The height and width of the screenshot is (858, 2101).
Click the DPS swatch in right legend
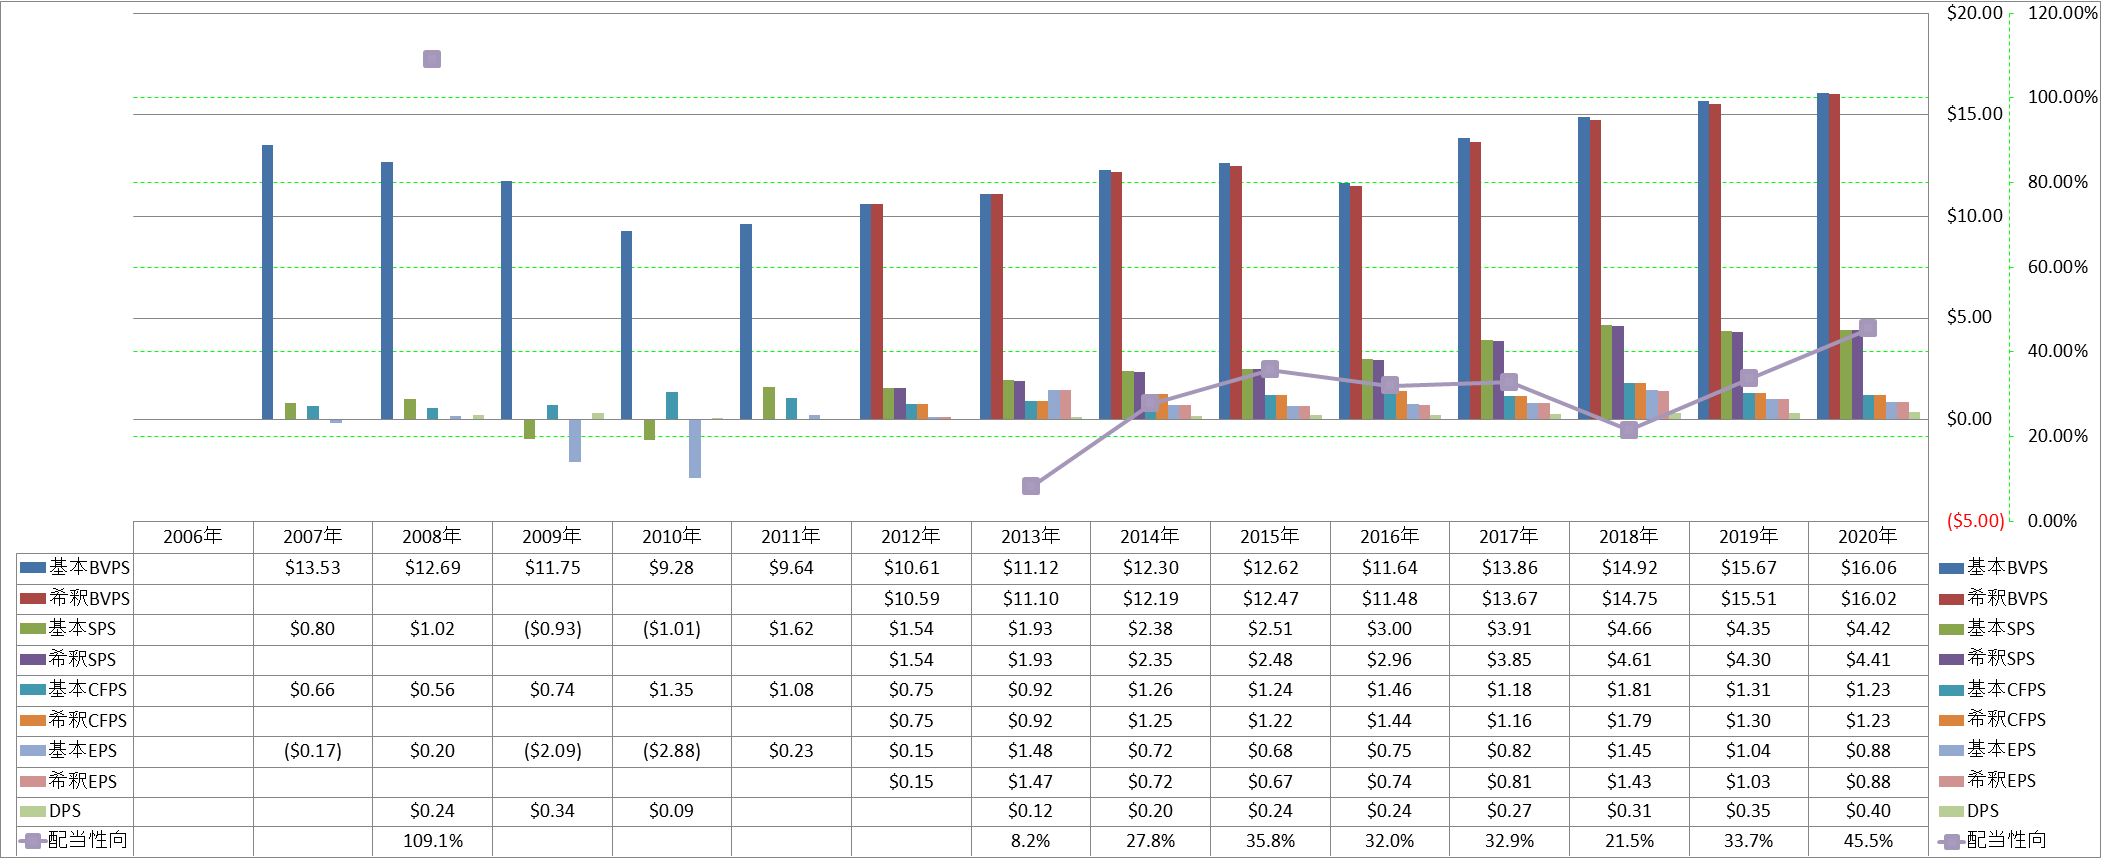pyautogui.click(x=1951, y=812)
